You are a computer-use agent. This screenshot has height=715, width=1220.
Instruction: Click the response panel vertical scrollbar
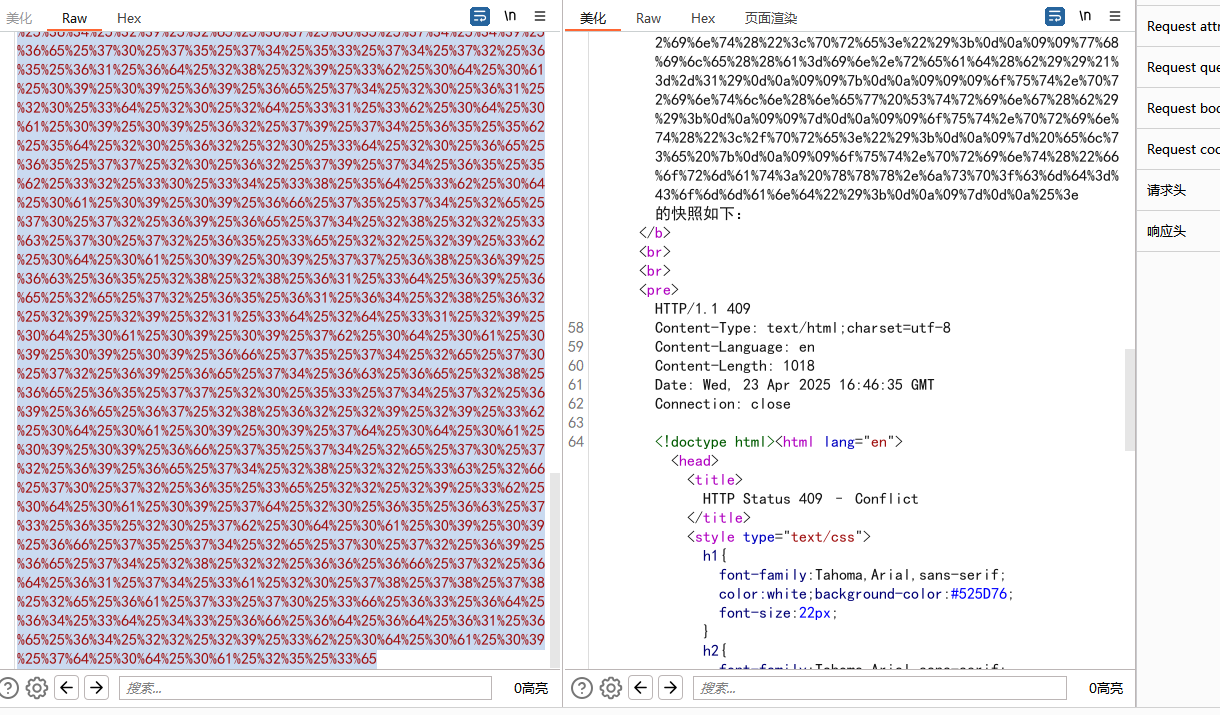click(1130, 400)
